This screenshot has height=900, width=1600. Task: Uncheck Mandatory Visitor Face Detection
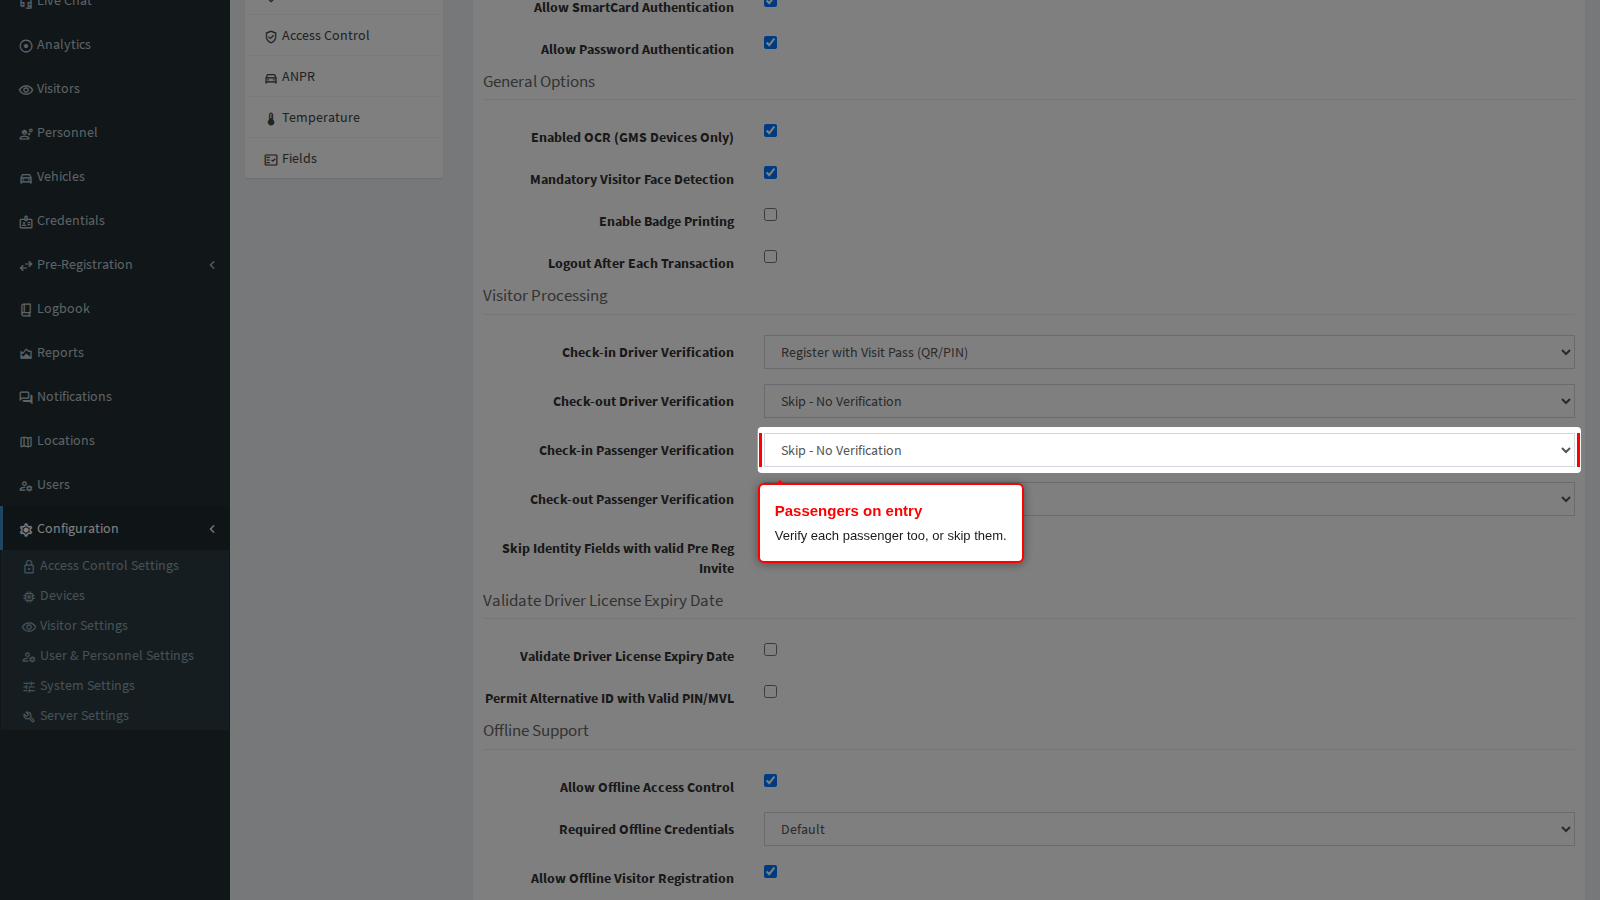(x=770, y=172)
